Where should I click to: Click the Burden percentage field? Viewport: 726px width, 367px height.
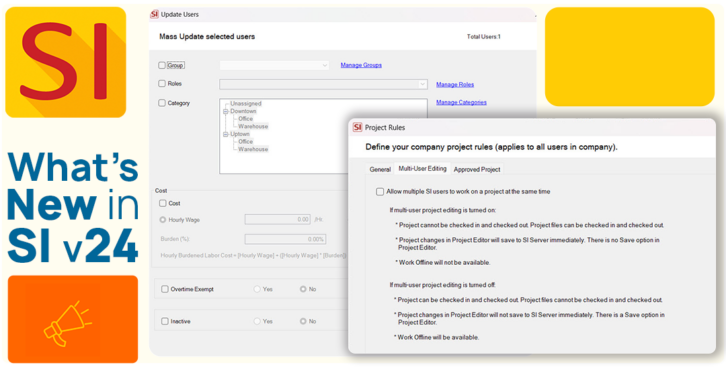(x=285, y=239)
